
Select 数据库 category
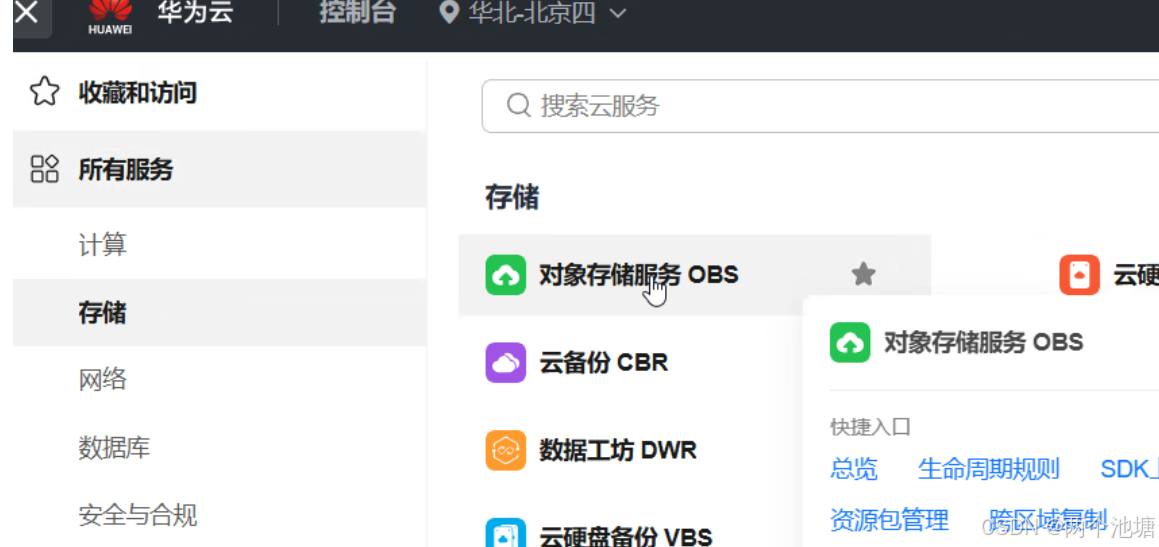coord(114,448)
